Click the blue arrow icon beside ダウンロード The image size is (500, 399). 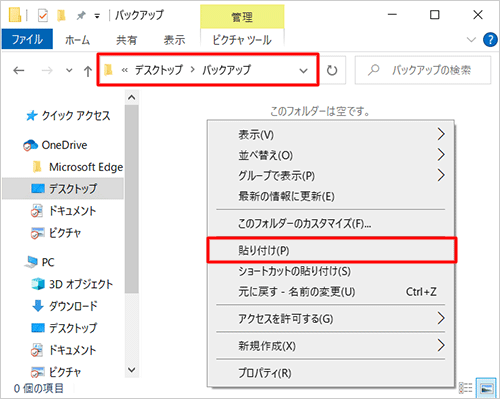(x=38, y=306)
